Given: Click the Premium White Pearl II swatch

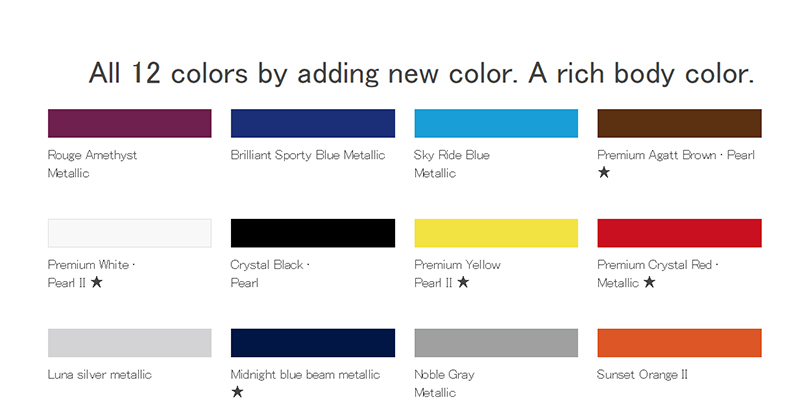Looking at the screenshot, I should coord(130,233).
